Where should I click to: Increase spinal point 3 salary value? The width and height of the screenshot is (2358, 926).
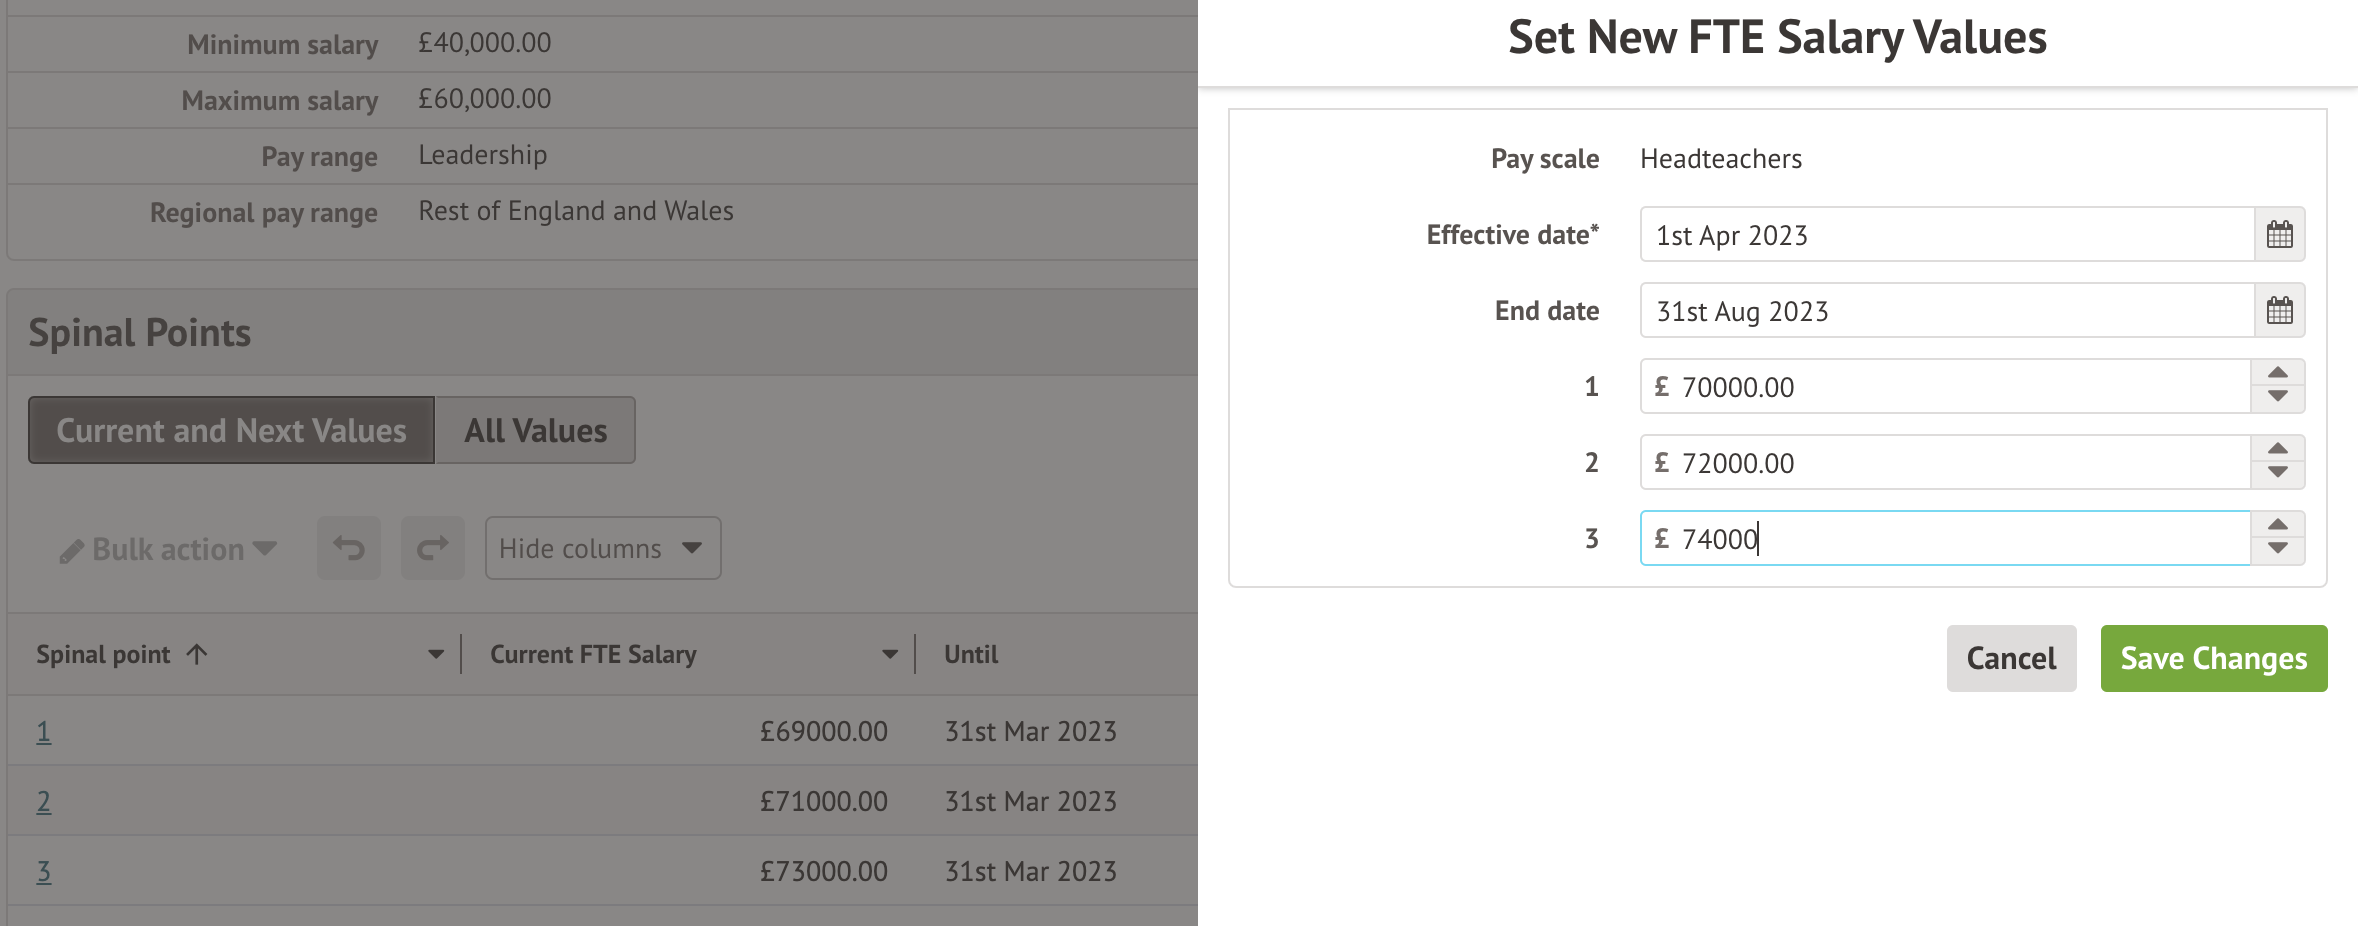(2278, 525)
